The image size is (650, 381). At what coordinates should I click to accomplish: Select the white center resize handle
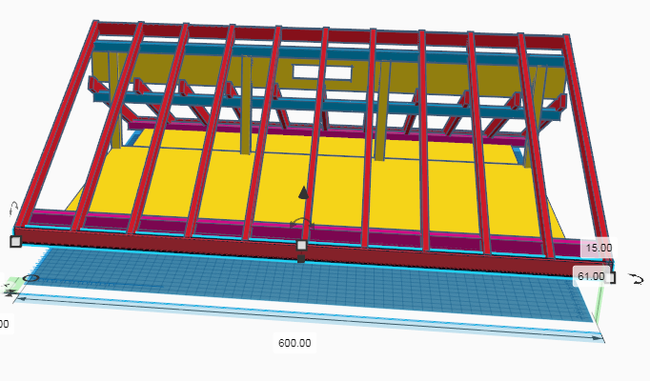click(x=302, y=245)
